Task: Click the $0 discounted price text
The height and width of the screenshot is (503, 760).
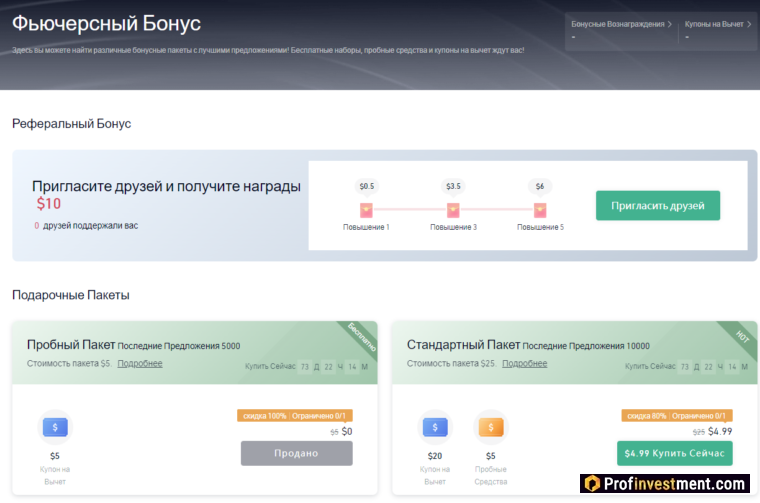Action: [347, 431]
